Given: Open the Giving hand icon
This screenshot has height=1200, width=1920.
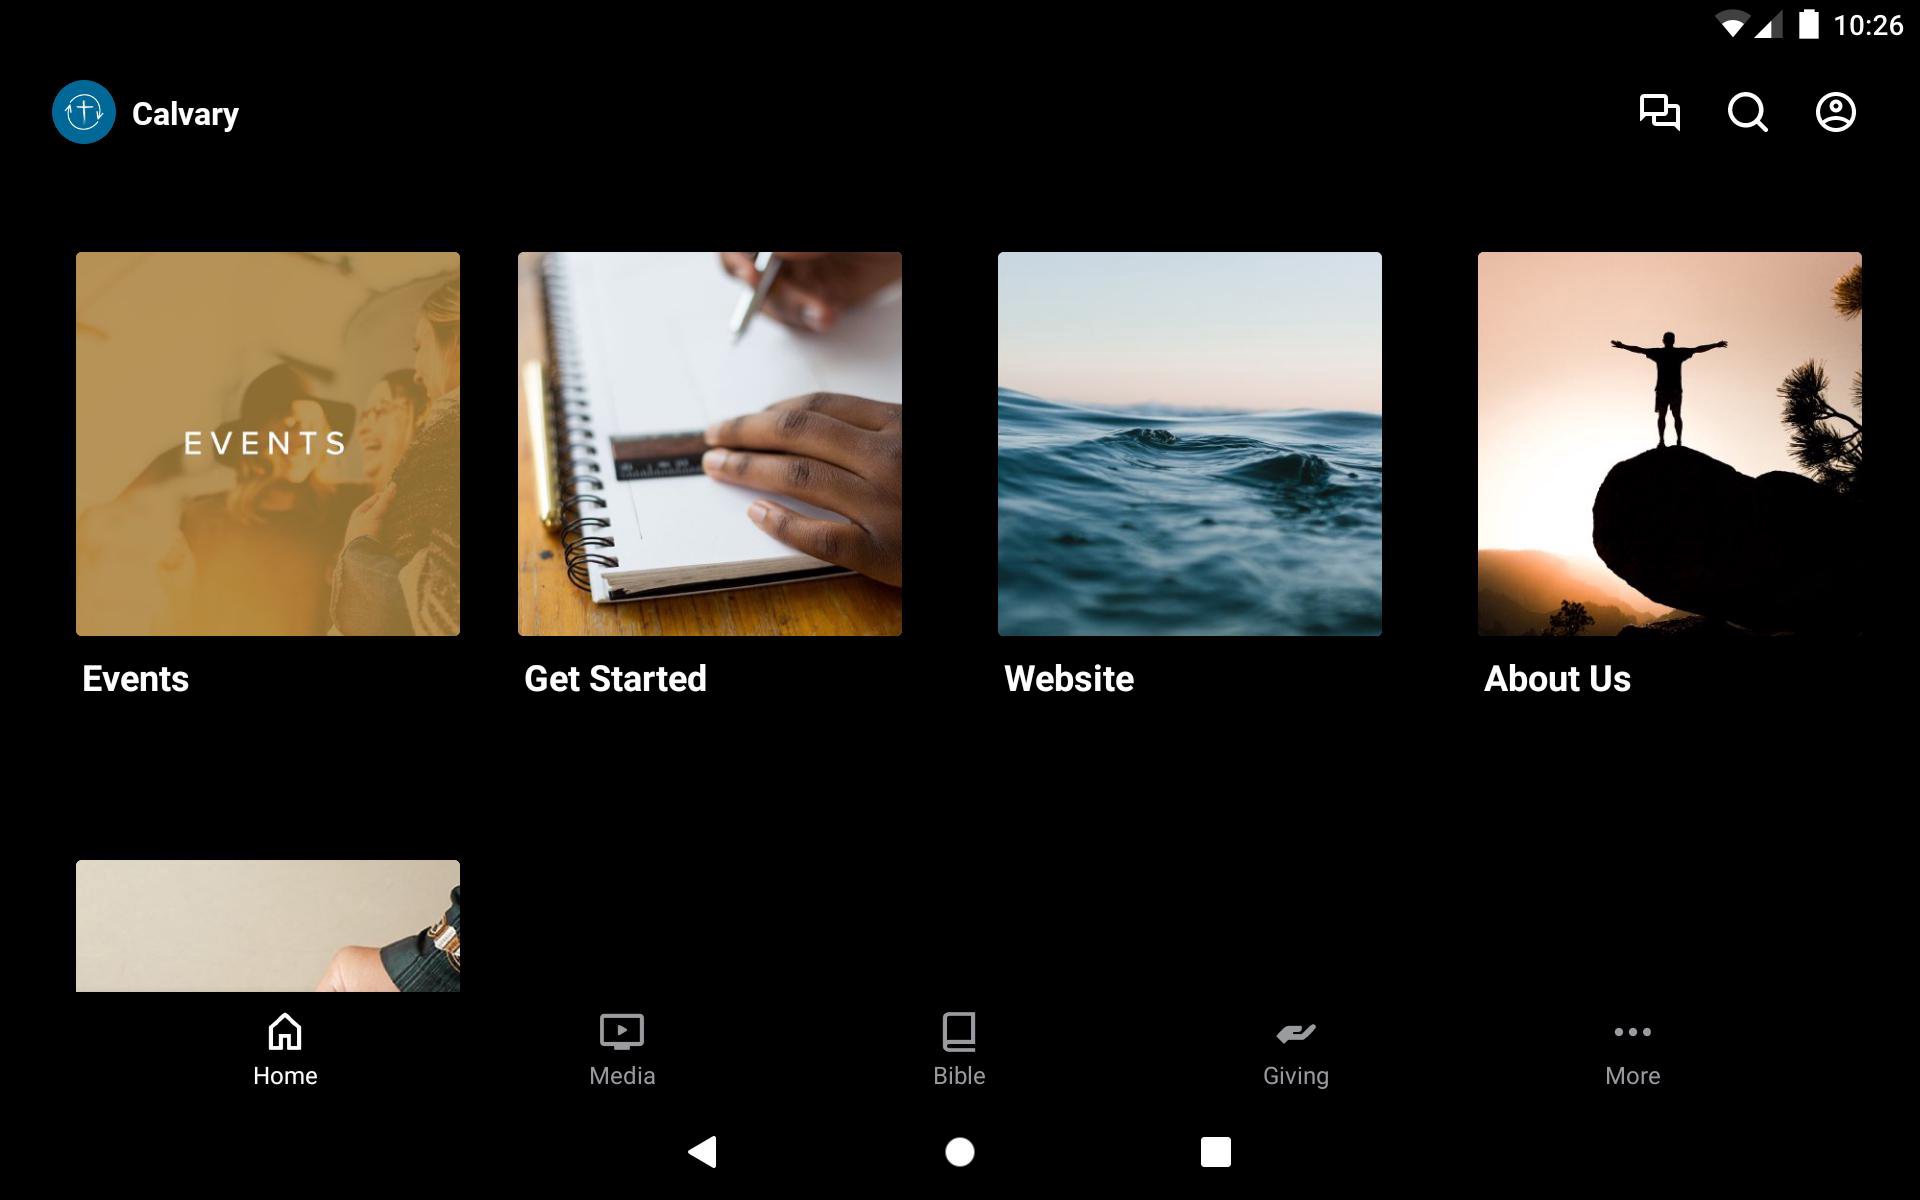Looking at the screenshot, I should click(x=1295, y=1032).
